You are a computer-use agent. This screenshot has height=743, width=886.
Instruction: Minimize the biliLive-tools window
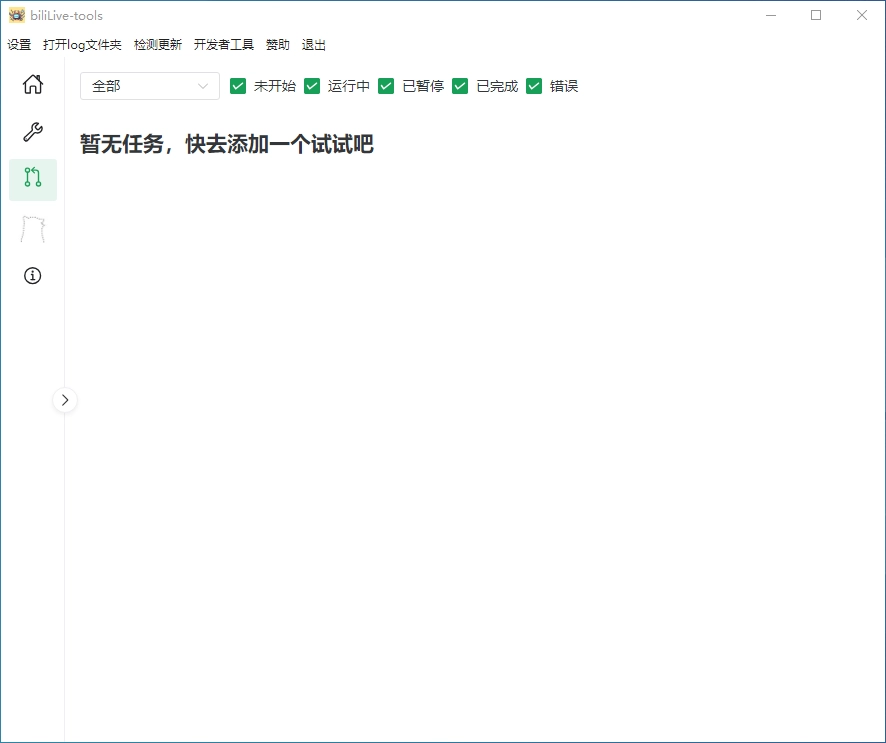pos(770,15)
